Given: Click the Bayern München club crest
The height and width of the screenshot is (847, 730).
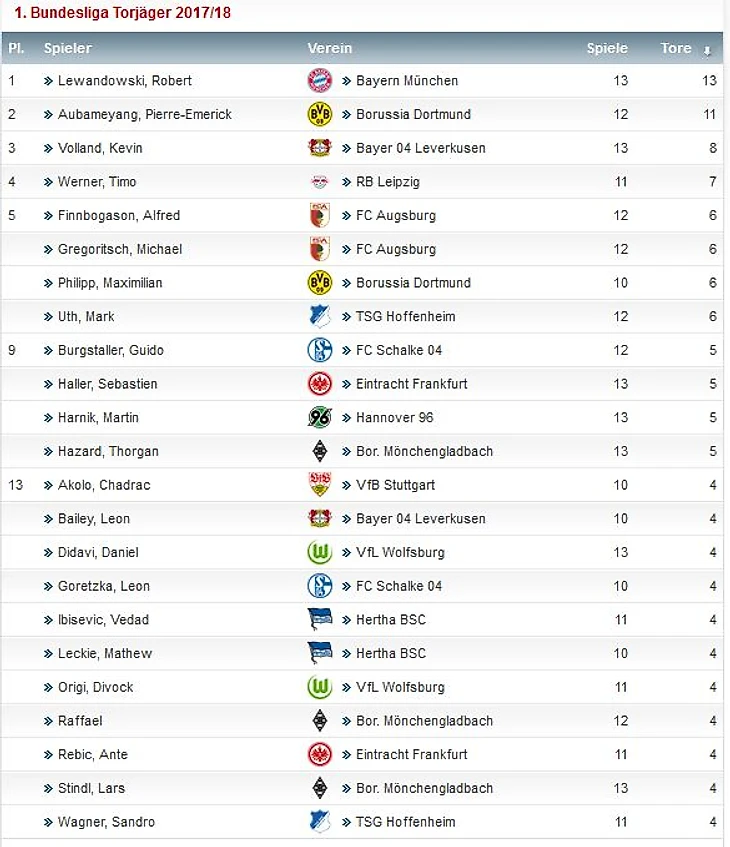Looking at the screenshot, I should pyautogui.click(x=319, y=80).
